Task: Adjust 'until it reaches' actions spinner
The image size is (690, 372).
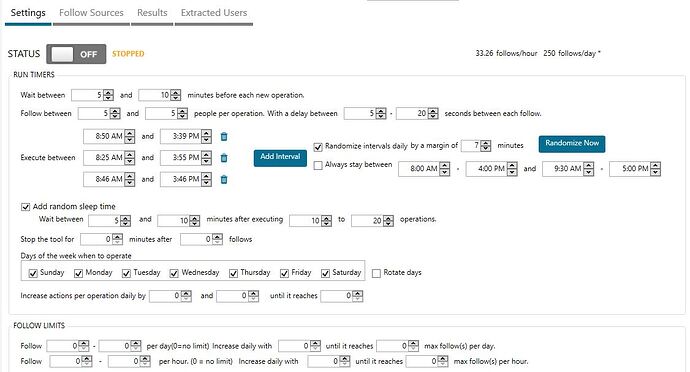Action: 342,296
